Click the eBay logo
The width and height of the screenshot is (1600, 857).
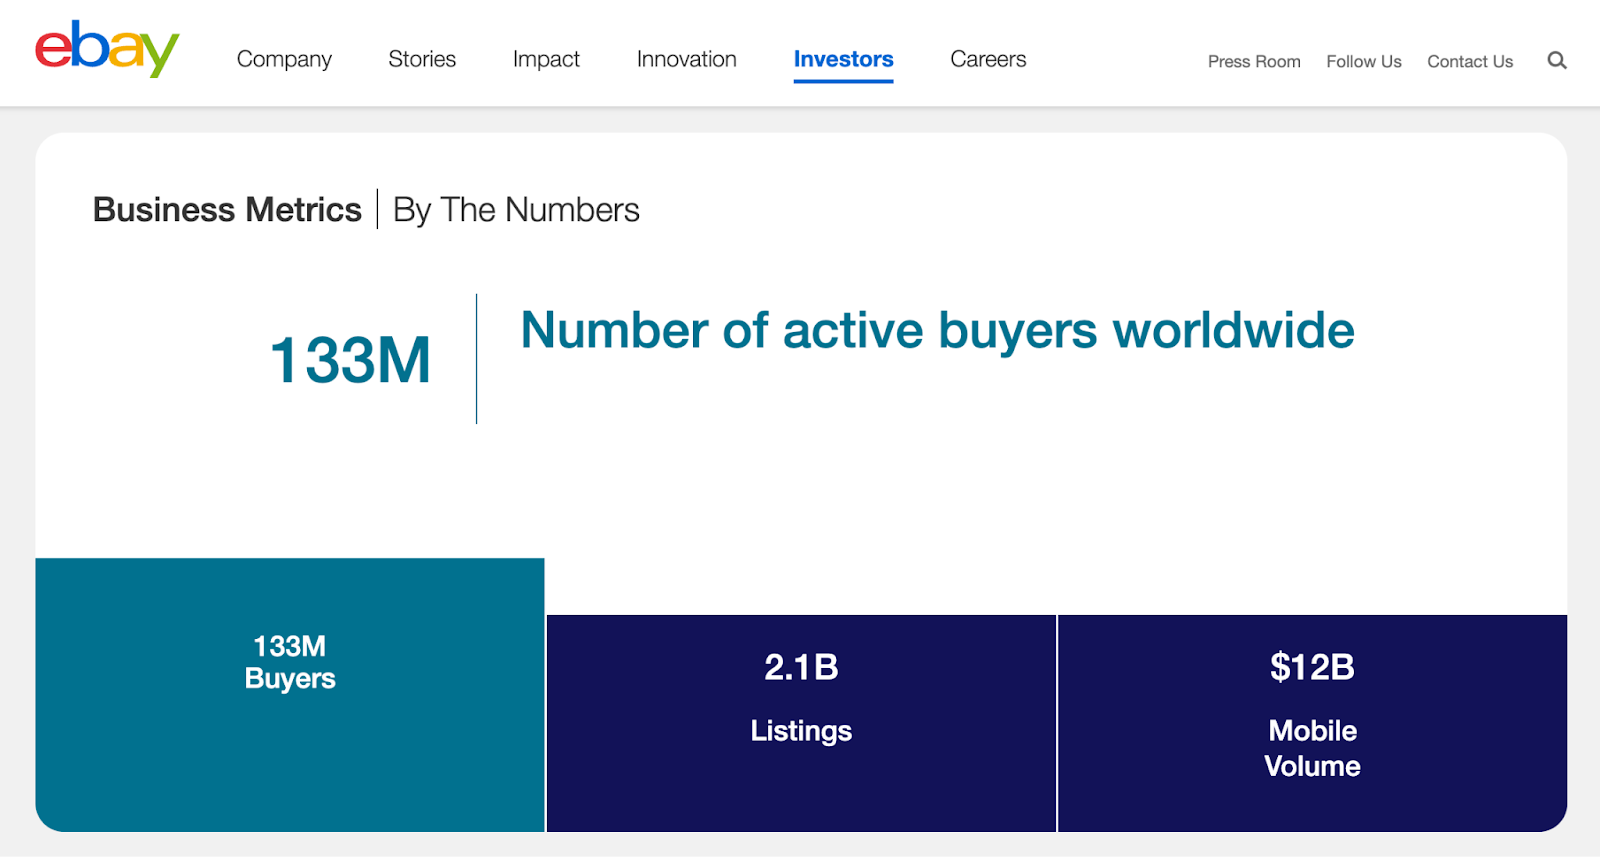coord(107,48)
